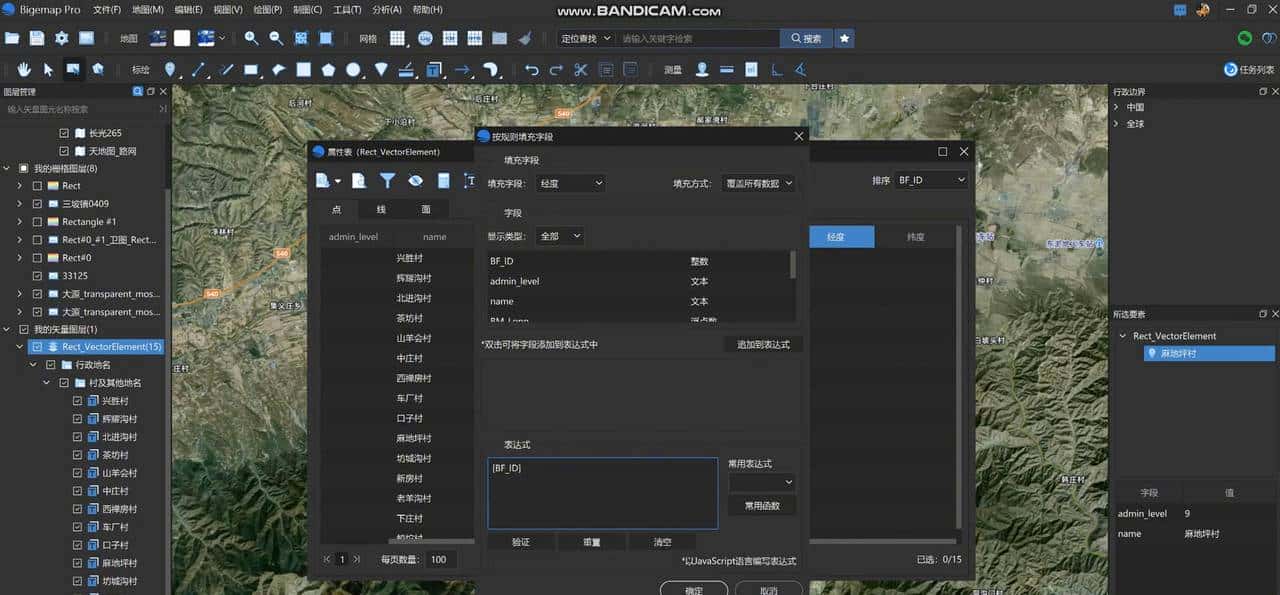This screenshot has height=595, width=1280.
Task: Click the 清空 button to clear the expression
Action: tap(660, 541)
